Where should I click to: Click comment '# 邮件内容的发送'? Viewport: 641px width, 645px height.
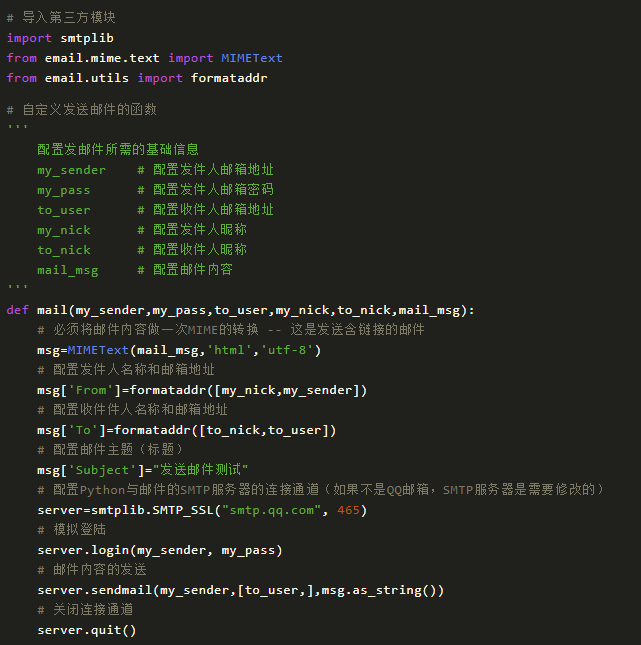[x=92, y=570]
